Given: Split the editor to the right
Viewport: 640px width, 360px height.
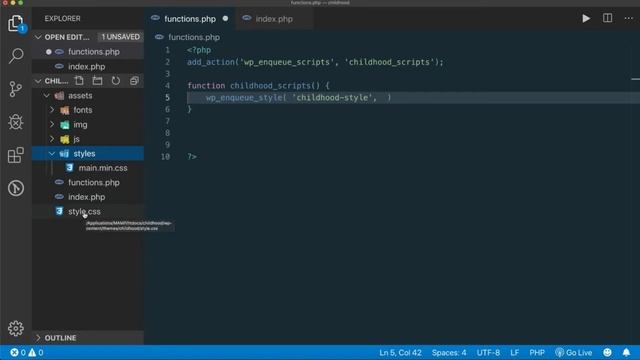Looking at the screenshot, I should click(x=607, y=18).
